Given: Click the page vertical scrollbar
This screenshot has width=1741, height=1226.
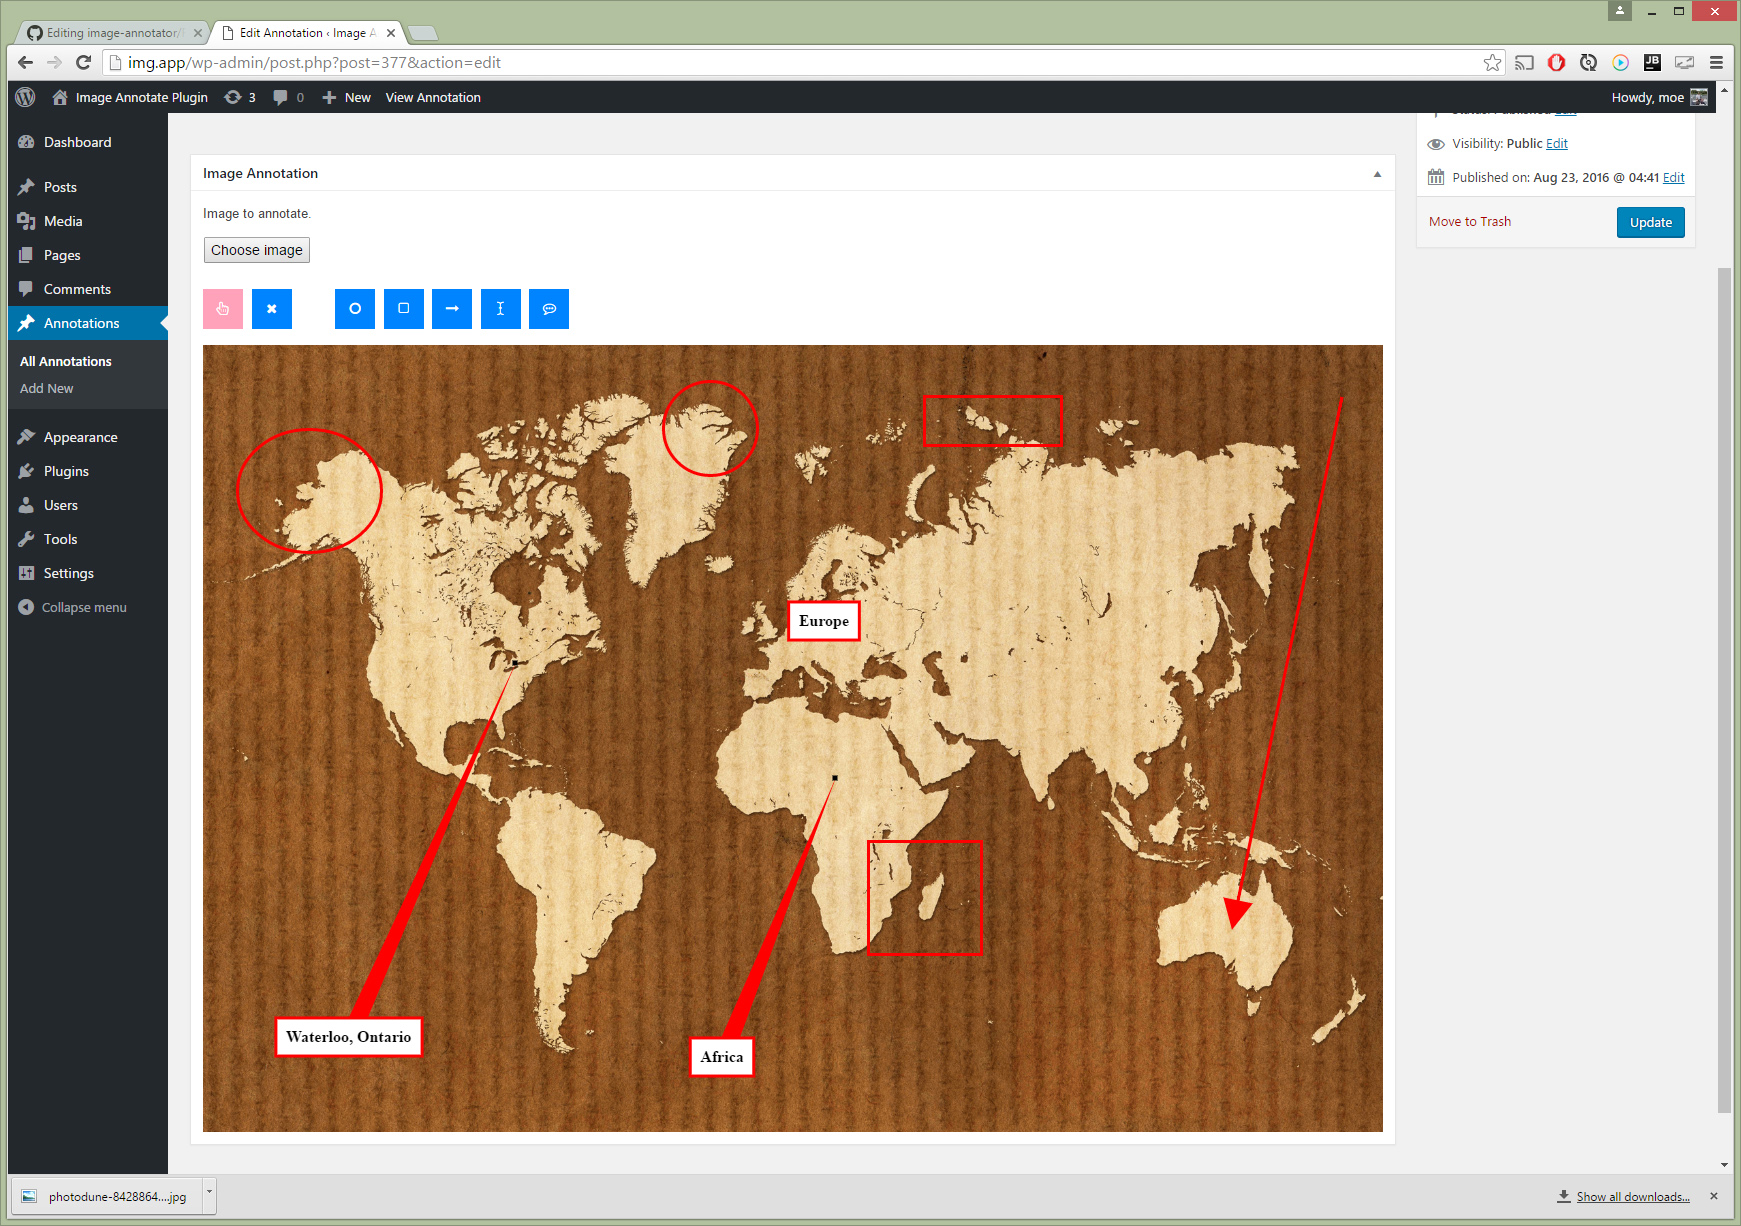Looking at the screenshot, I should (x=1724, y=690).
